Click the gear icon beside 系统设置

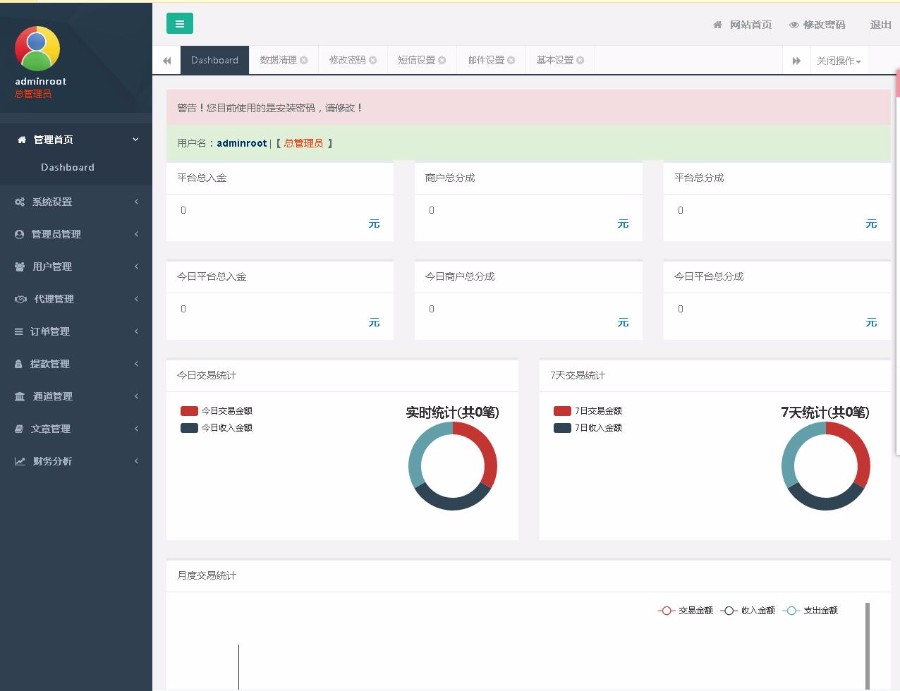point(20,201)
